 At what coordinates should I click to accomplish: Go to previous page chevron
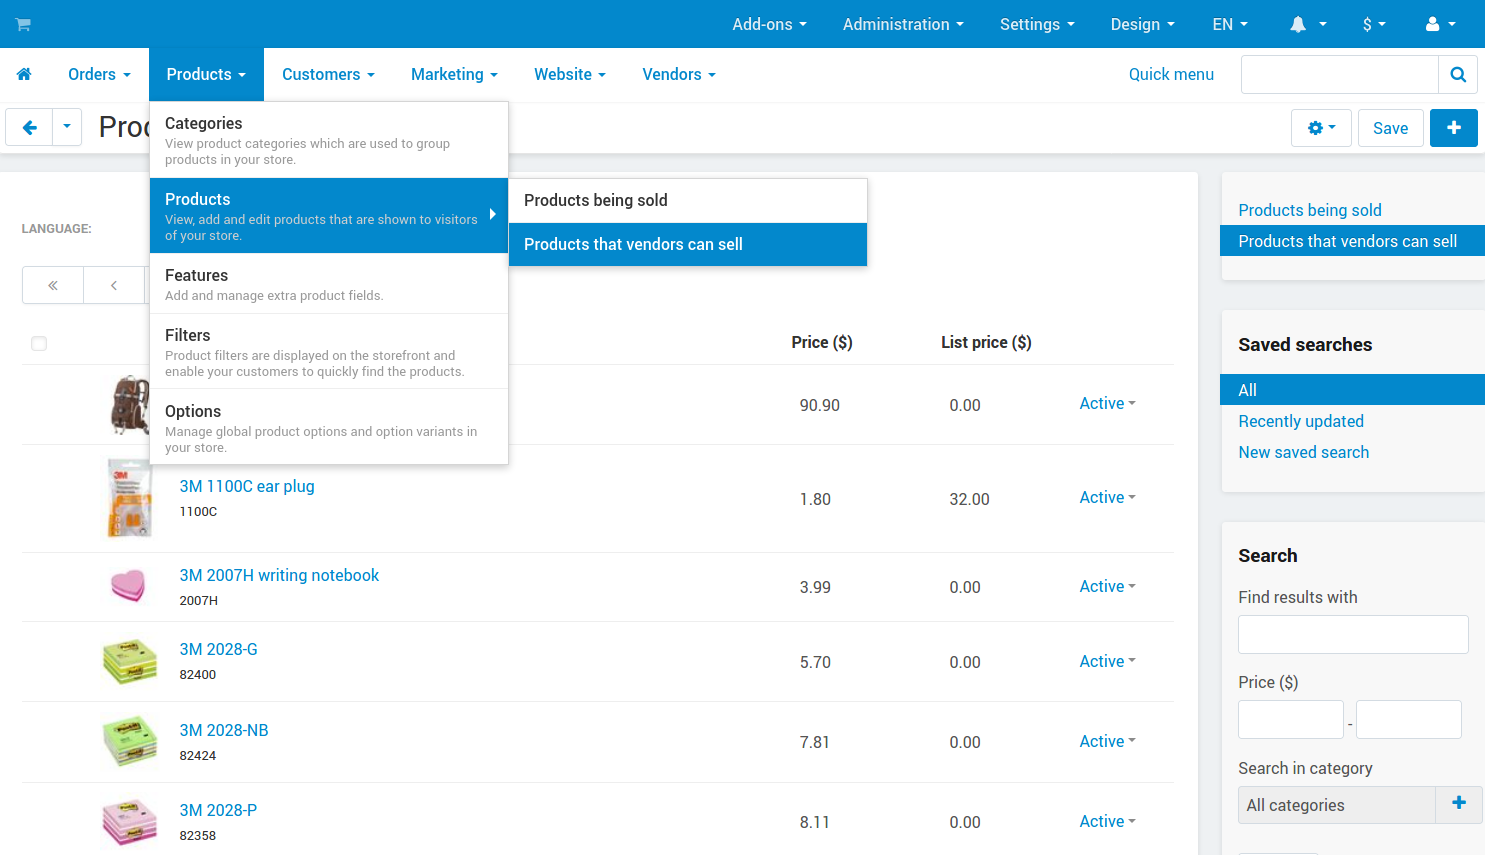[x=114, y=285]
